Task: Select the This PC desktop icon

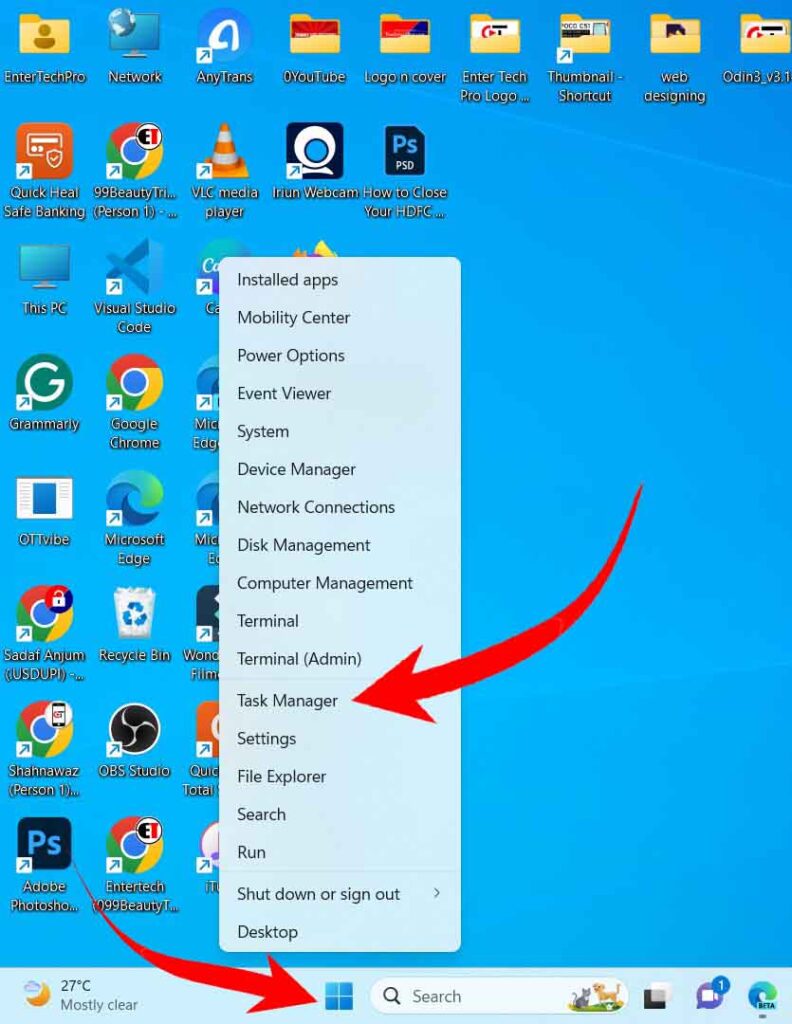Action: pos(44,268)
